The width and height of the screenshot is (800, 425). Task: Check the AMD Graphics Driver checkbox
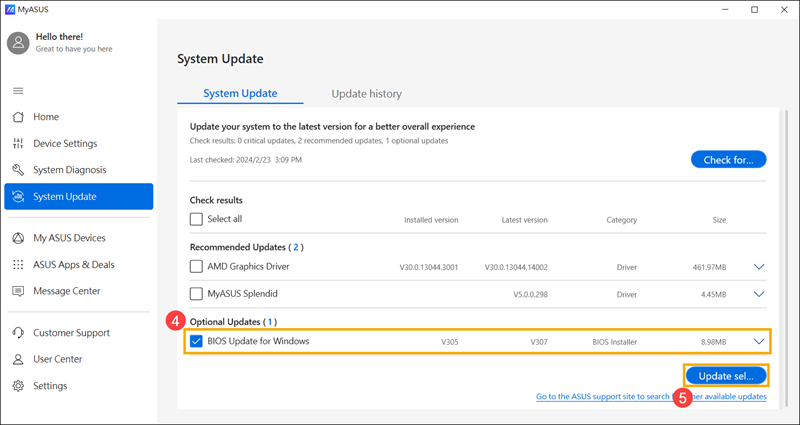pyautogui.click(x=196, y=266)
